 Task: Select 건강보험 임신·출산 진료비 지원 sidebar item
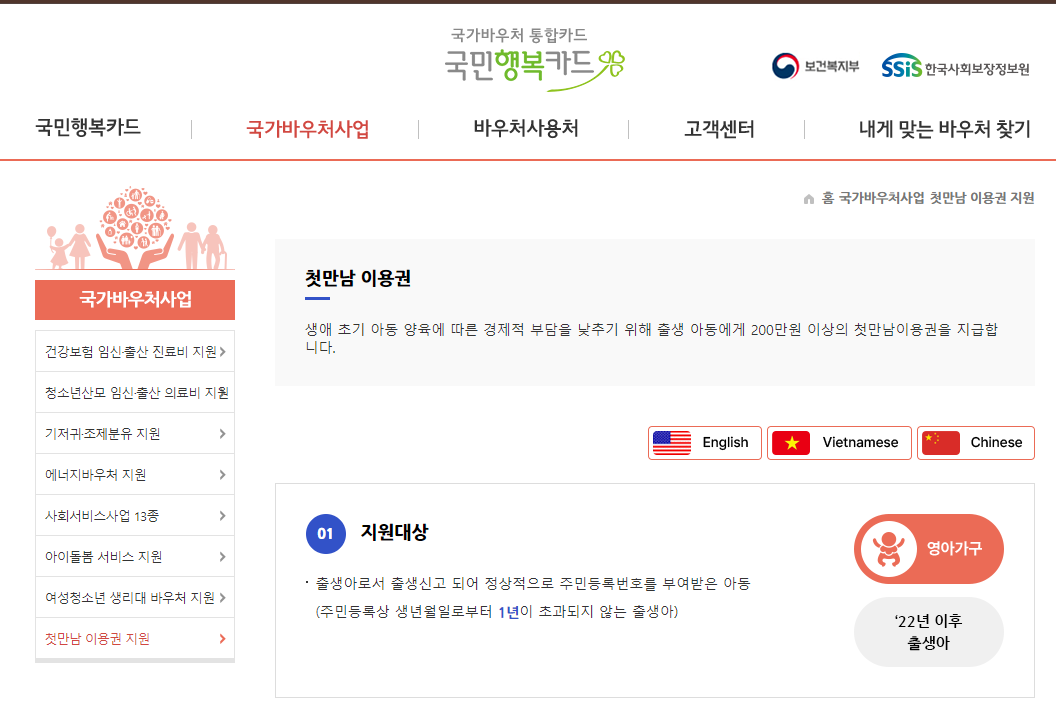point(135,351)
